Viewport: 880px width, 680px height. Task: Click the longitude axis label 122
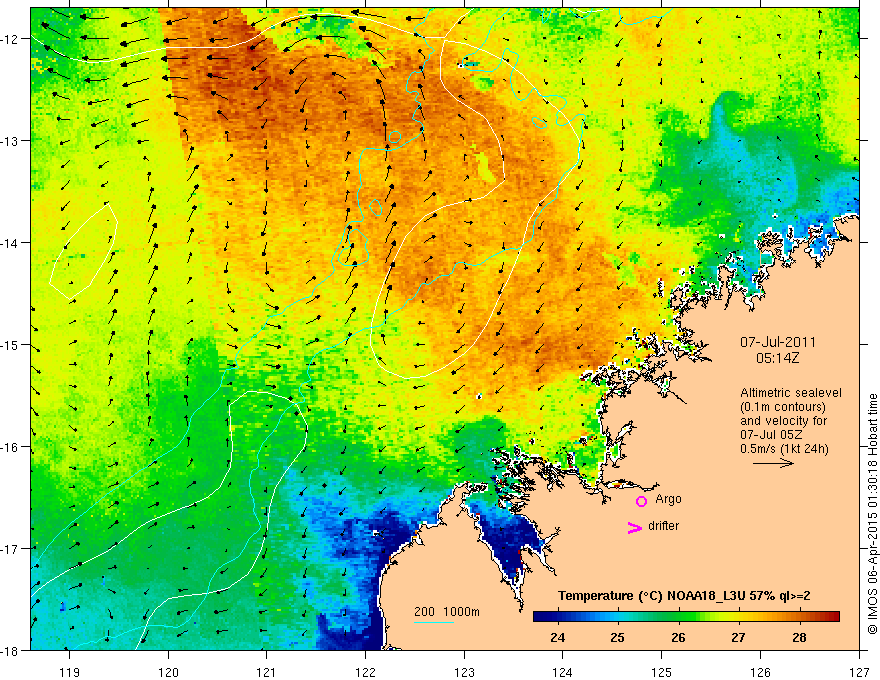365,672
